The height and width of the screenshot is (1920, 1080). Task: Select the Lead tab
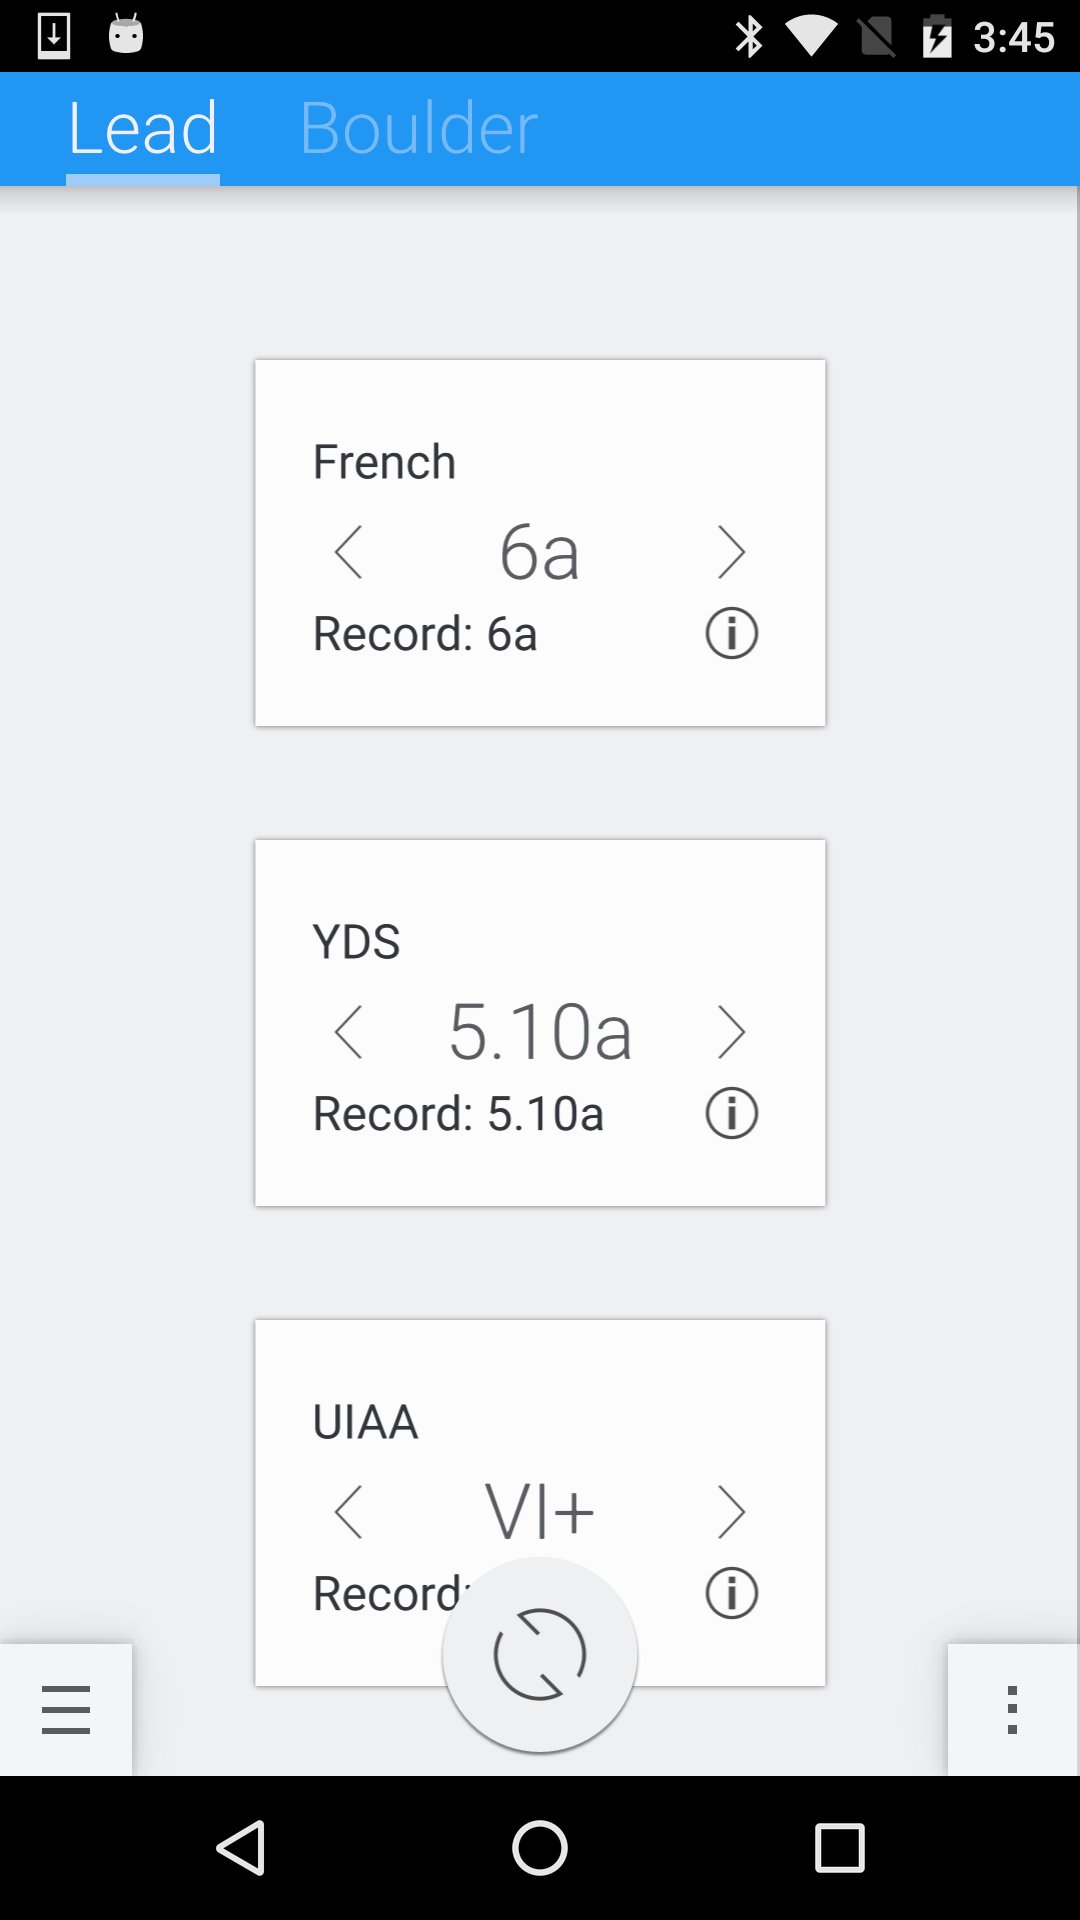(x=143, y=128)
